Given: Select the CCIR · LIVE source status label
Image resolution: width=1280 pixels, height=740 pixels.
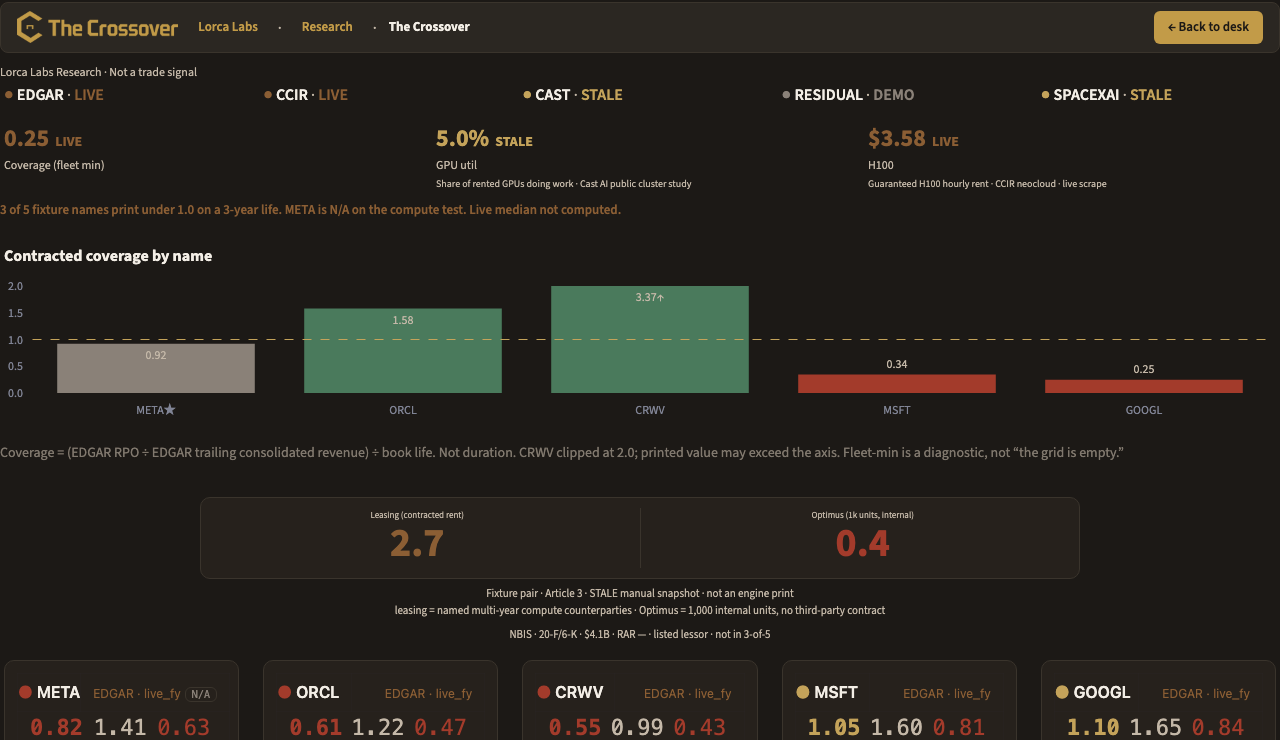Looking at the screenshot, I should coord(312,95).
